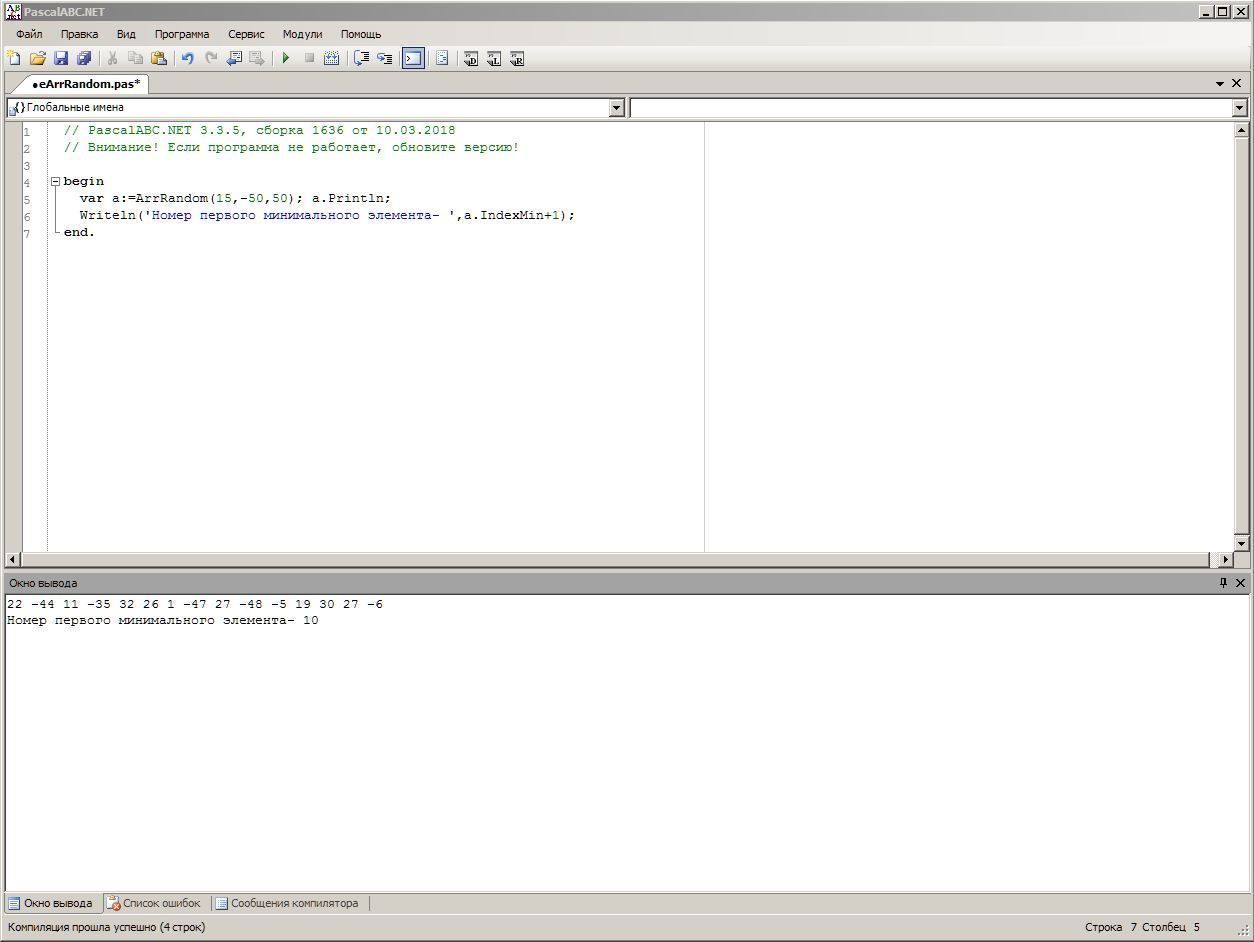
Task: Click the New file icon
Action: [14, 59]
